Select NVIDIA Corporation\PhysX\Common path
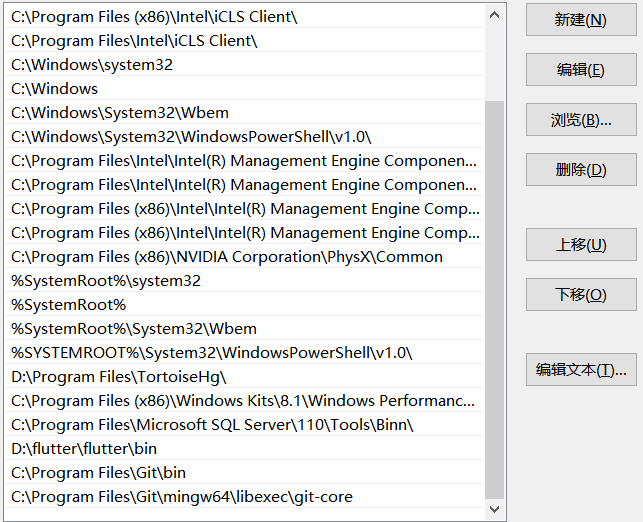Screen dimensions: 643x522 (244, 257)
